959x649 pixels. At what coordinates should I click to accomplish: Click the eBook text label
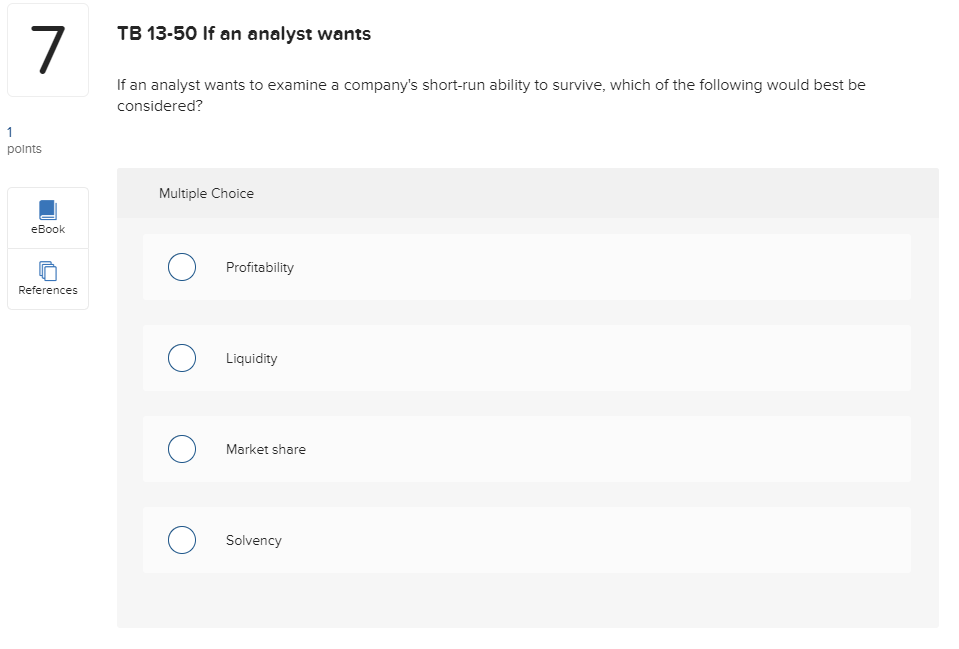point(48,230)
